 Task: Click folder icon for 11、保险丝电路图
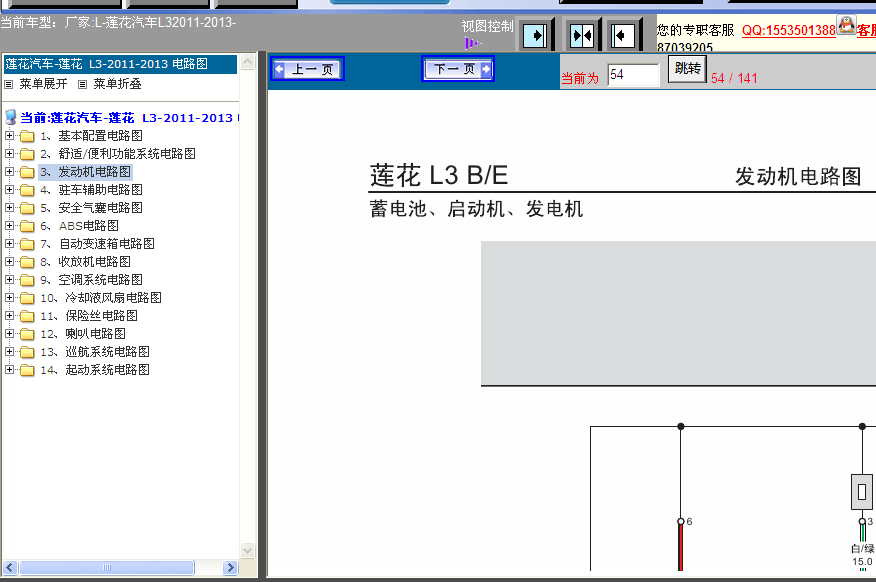point(27,316)
